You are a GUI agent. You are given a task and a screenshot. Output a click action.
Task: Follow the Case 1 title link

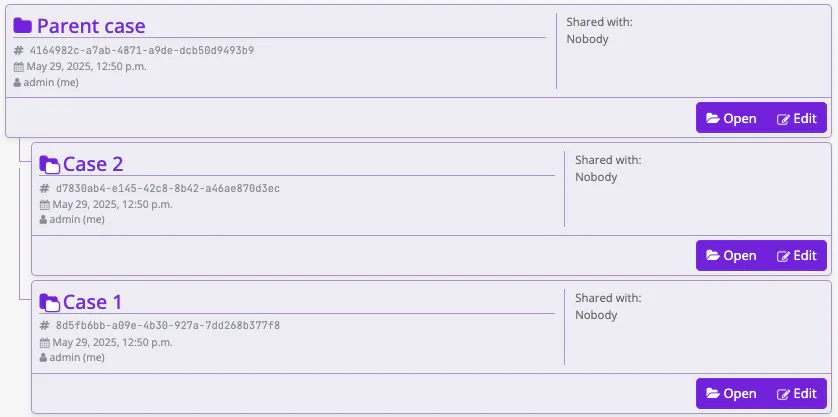pos(92,302)
